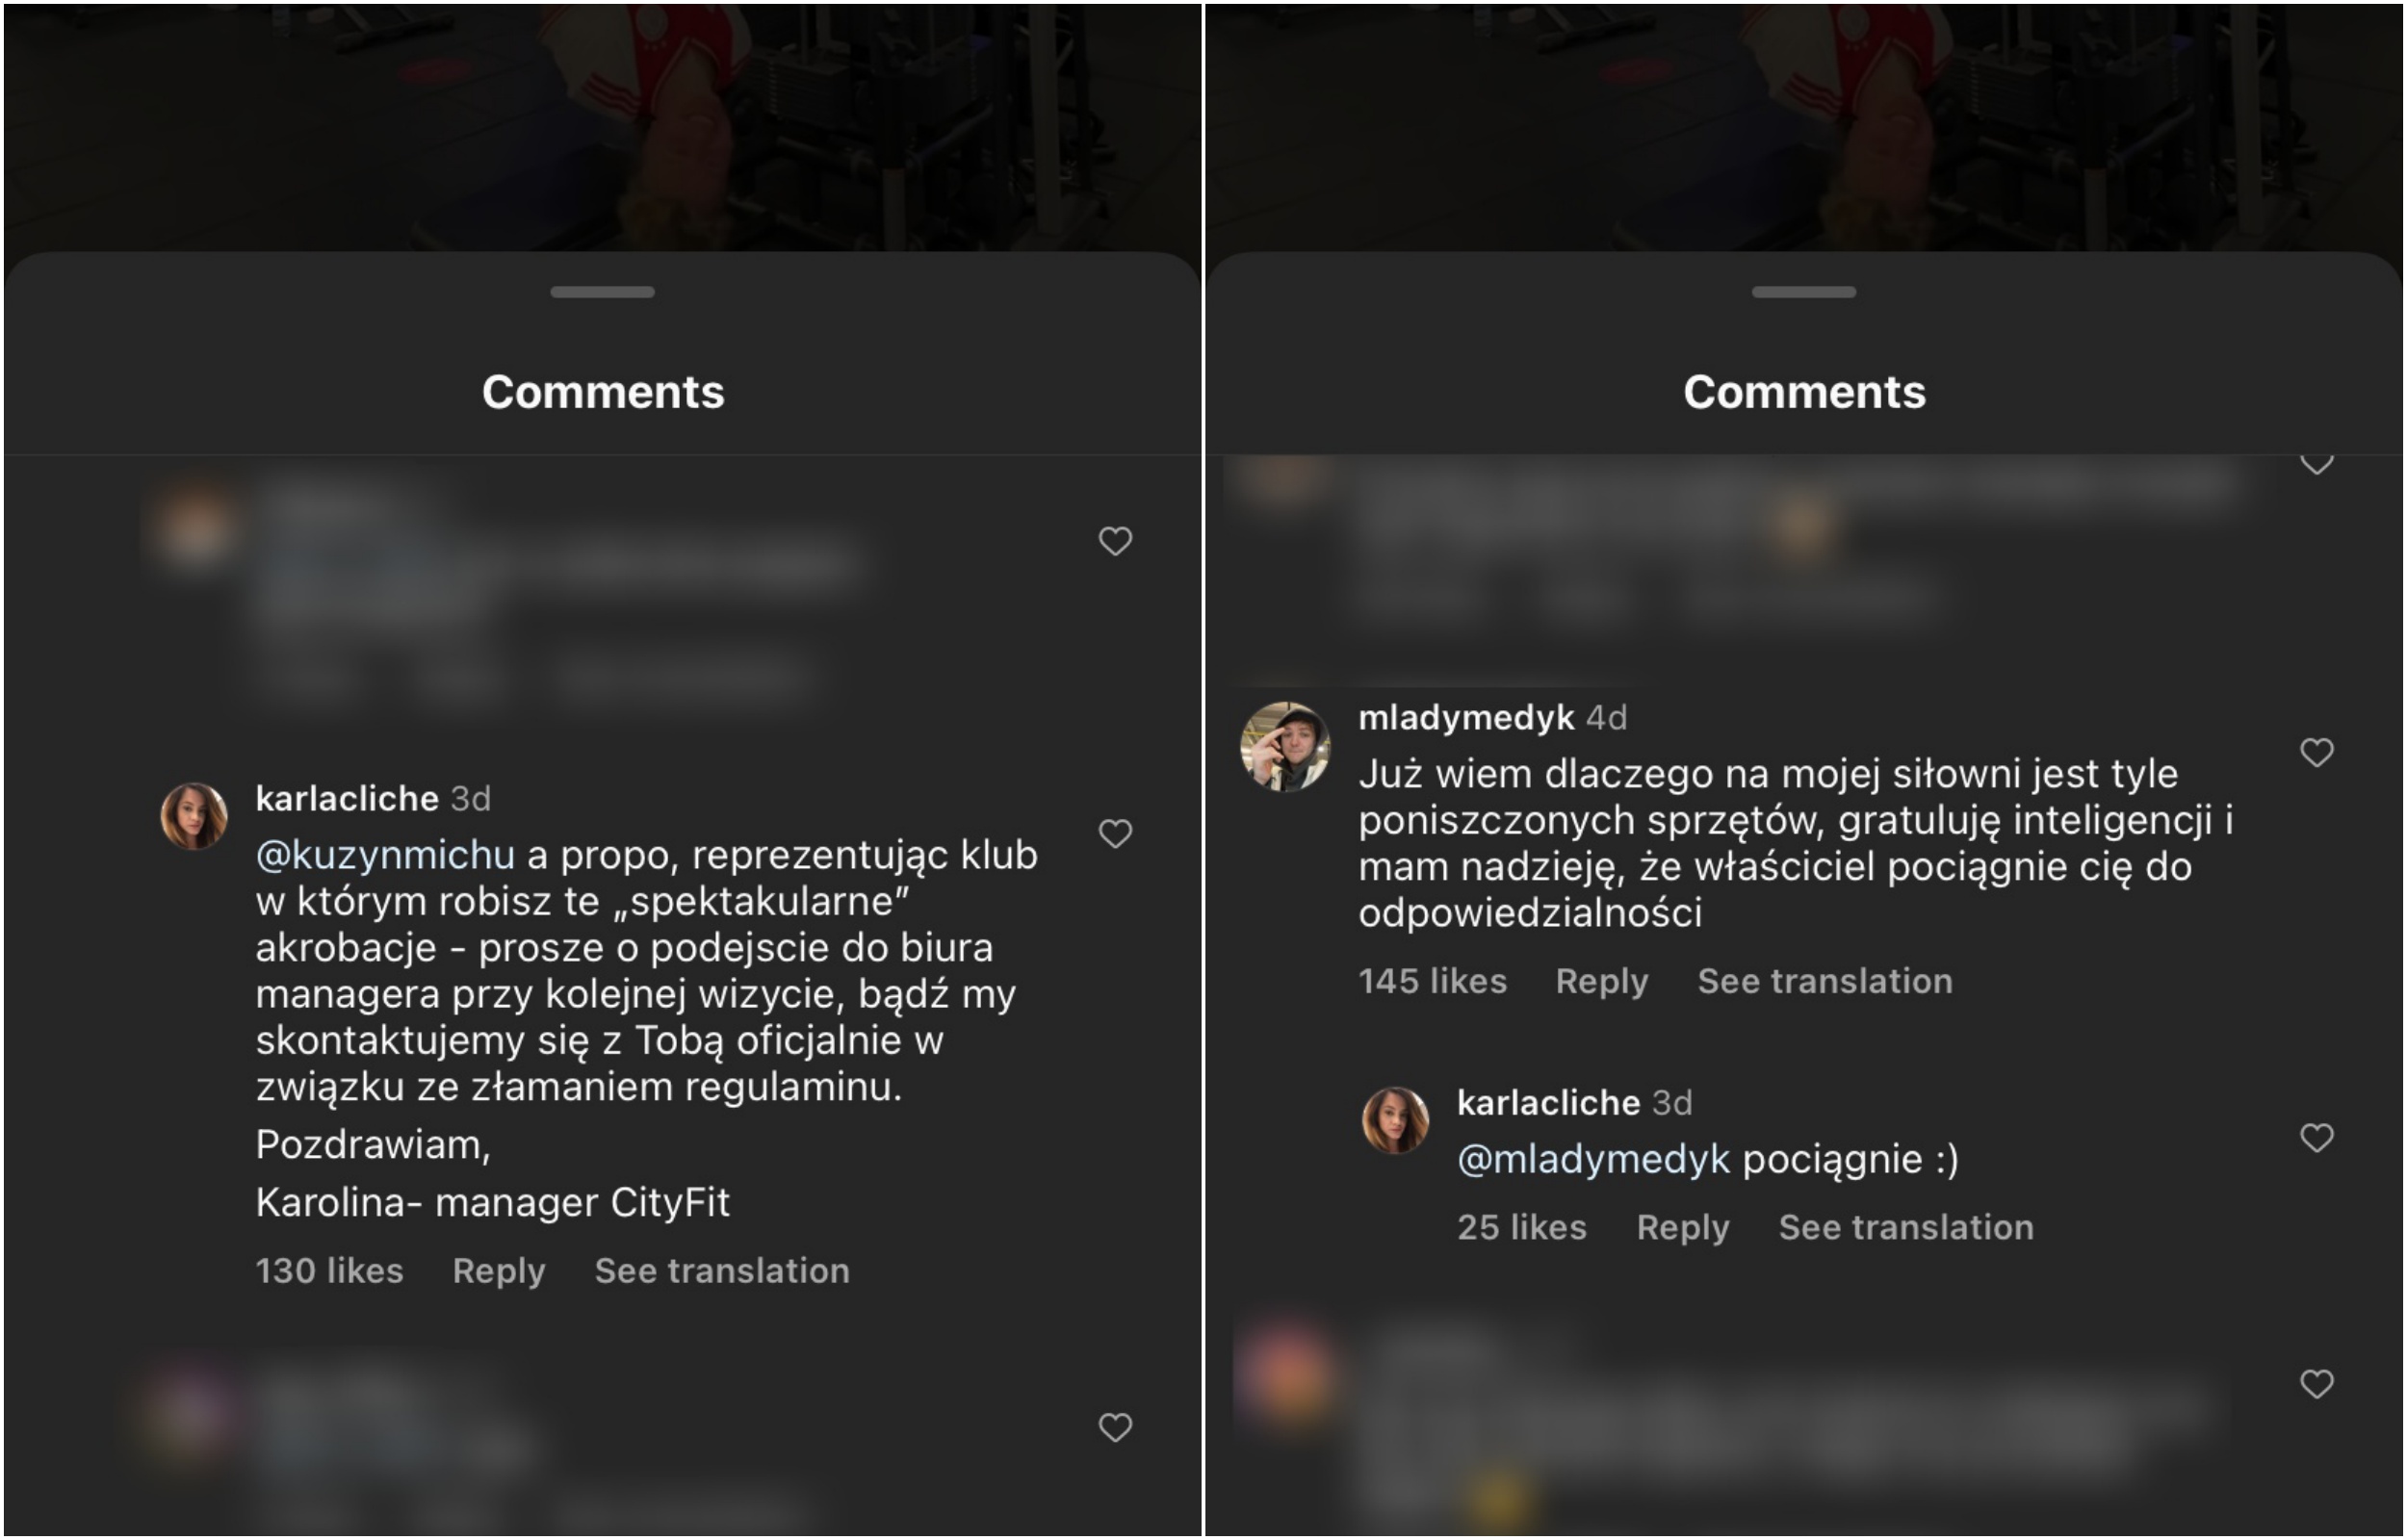Image resolution: width=2407 pixels, height=1540 pixels.
Task: See translation of mladymedyk's comment
Action: coord(1825,982)
